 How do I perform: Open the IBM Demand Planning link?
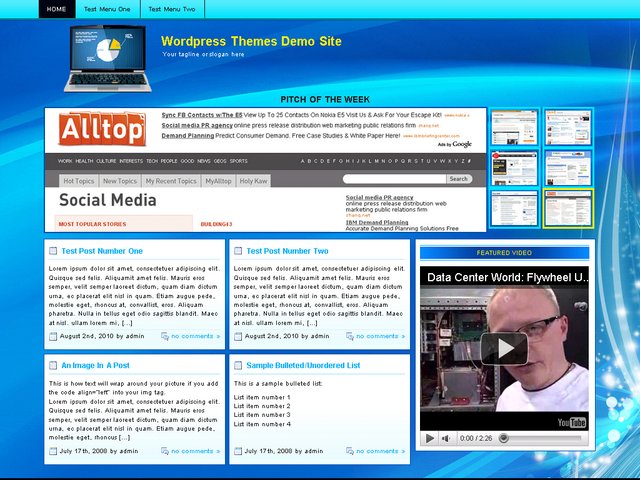click(377, 222)
